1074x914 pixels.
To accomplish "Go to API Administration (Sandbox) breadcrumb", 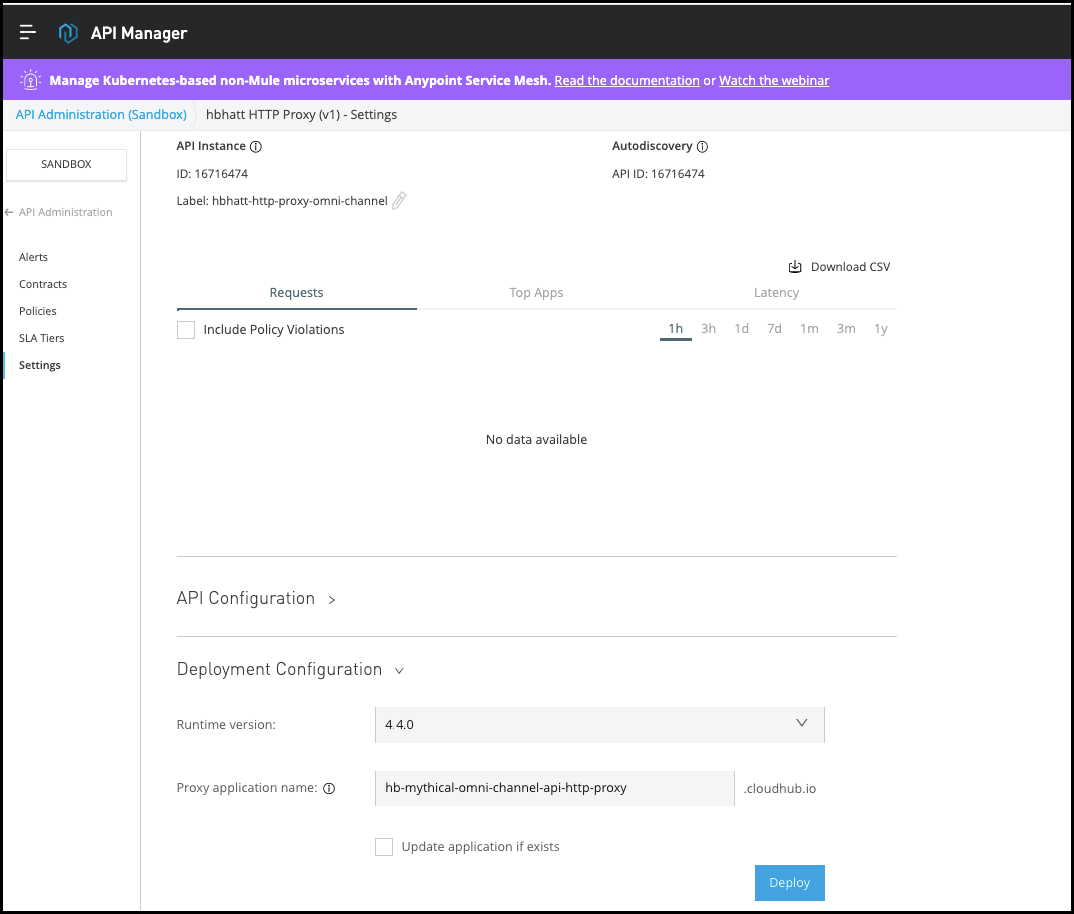I will click(101, 114).
